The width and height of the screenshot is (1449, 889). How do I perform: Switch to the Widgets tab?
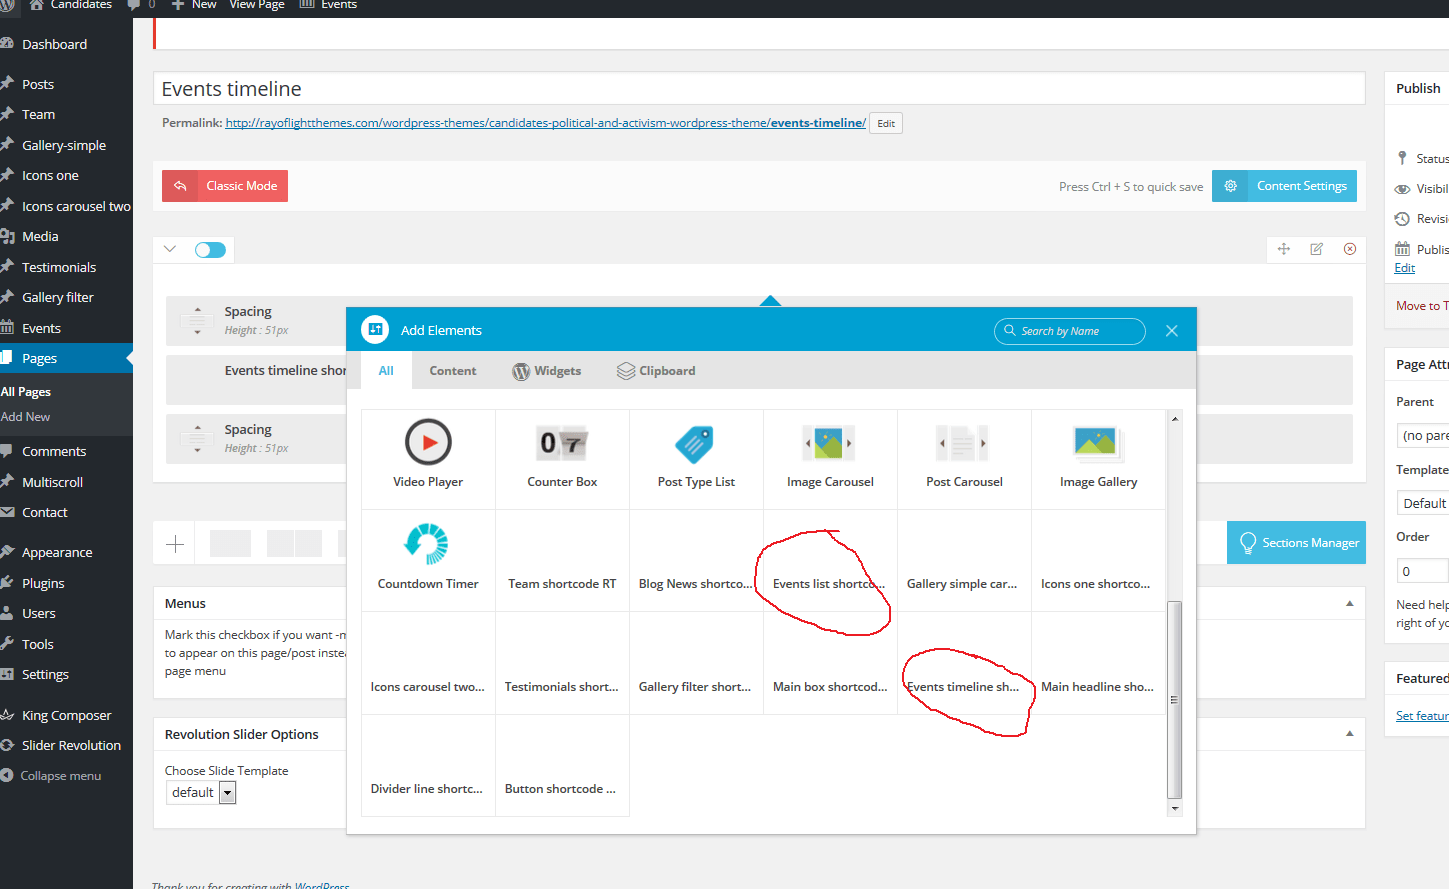(x=546, y=371)
